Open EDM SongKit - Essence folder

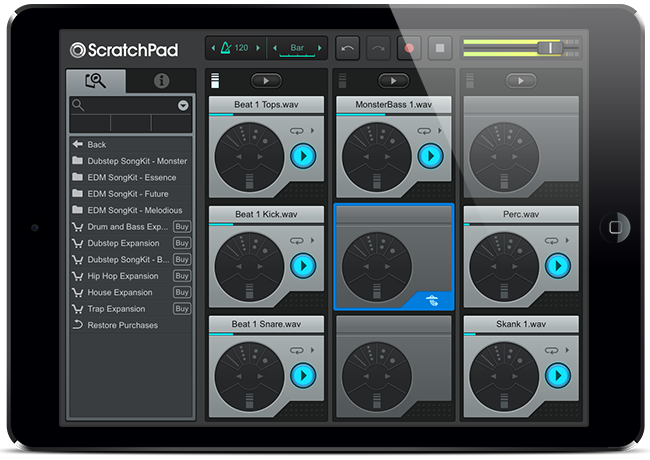[x=131, y=177]
